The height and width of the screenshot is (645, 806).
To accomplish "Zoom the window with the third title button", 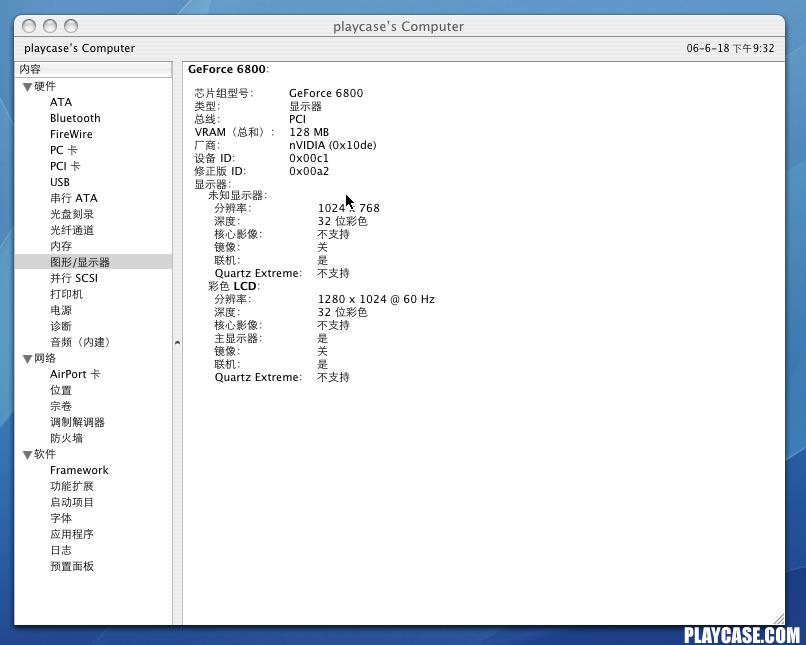I will point(71,26).
